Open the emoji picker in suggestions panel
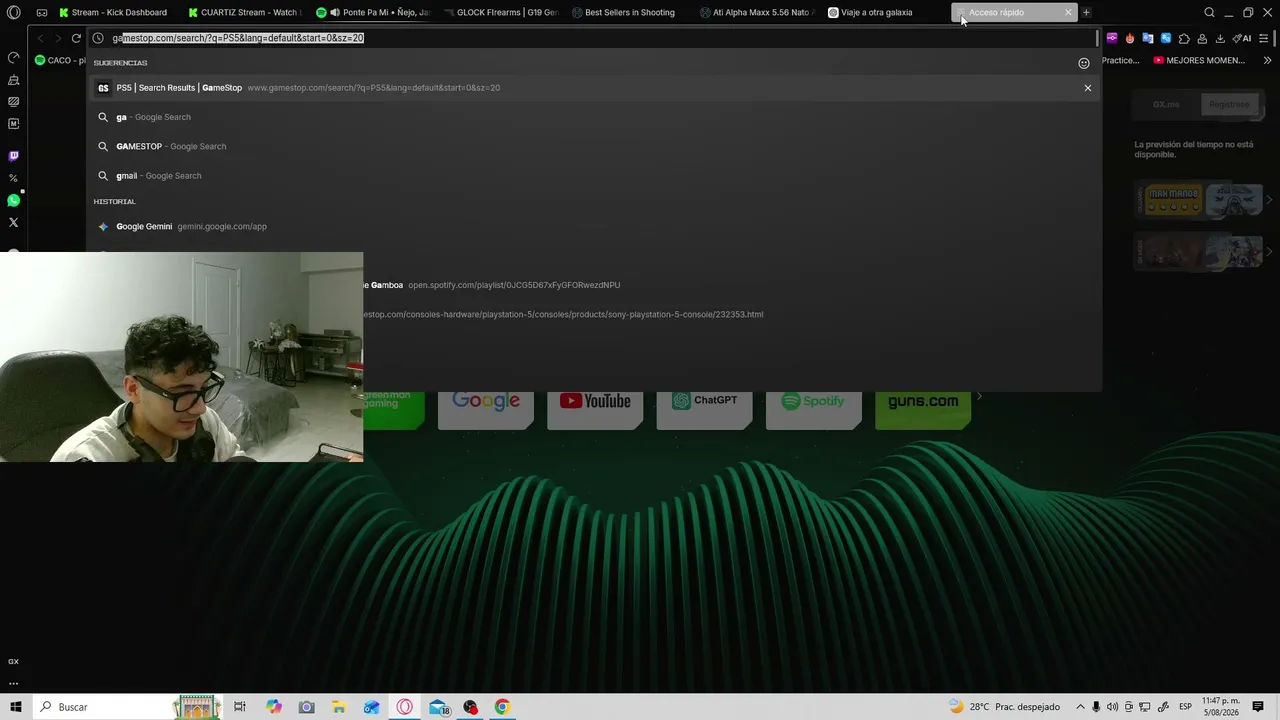Image resolution: width=1280 pixels, height=720 pixels. [1084, 63]
